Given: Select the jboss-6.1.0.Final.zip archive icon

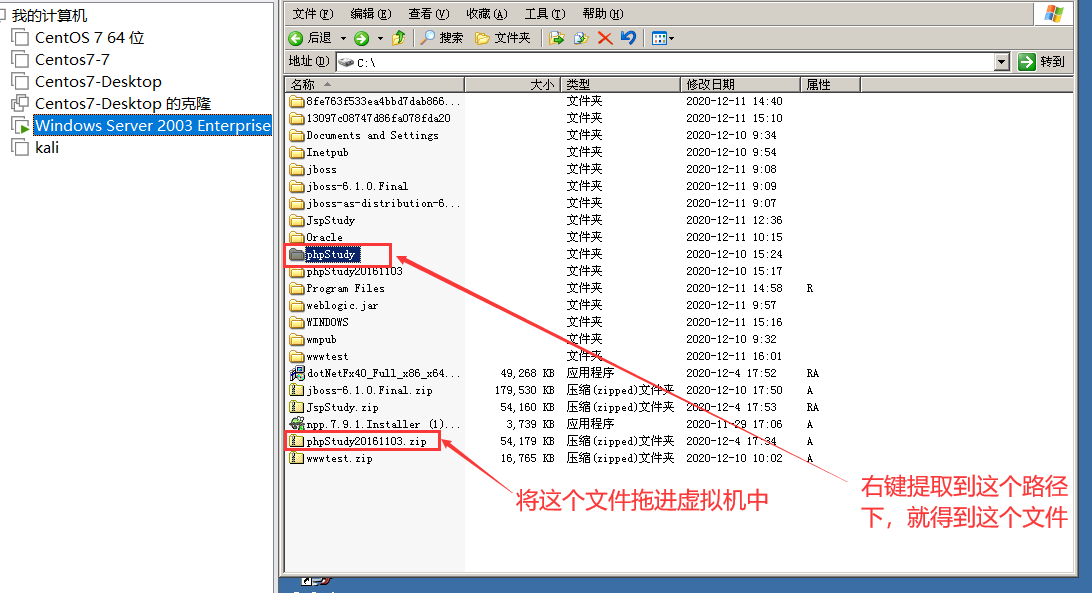Looking at the screenshot, I should (297, 390).
